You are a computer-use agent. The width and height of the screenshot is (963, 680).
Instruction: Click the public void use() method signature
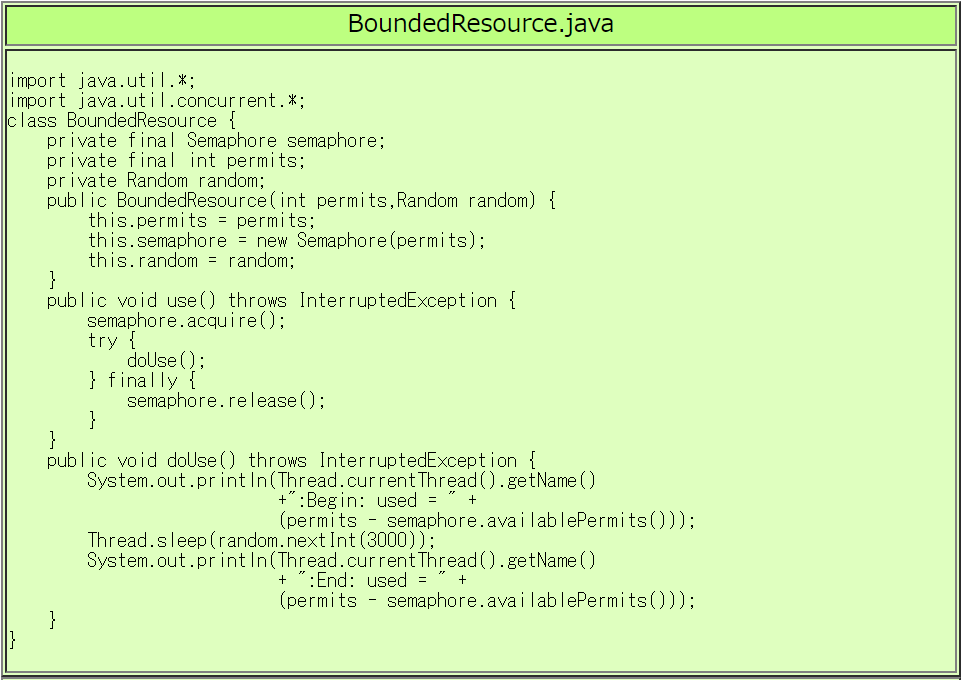(x=281, y=301)
